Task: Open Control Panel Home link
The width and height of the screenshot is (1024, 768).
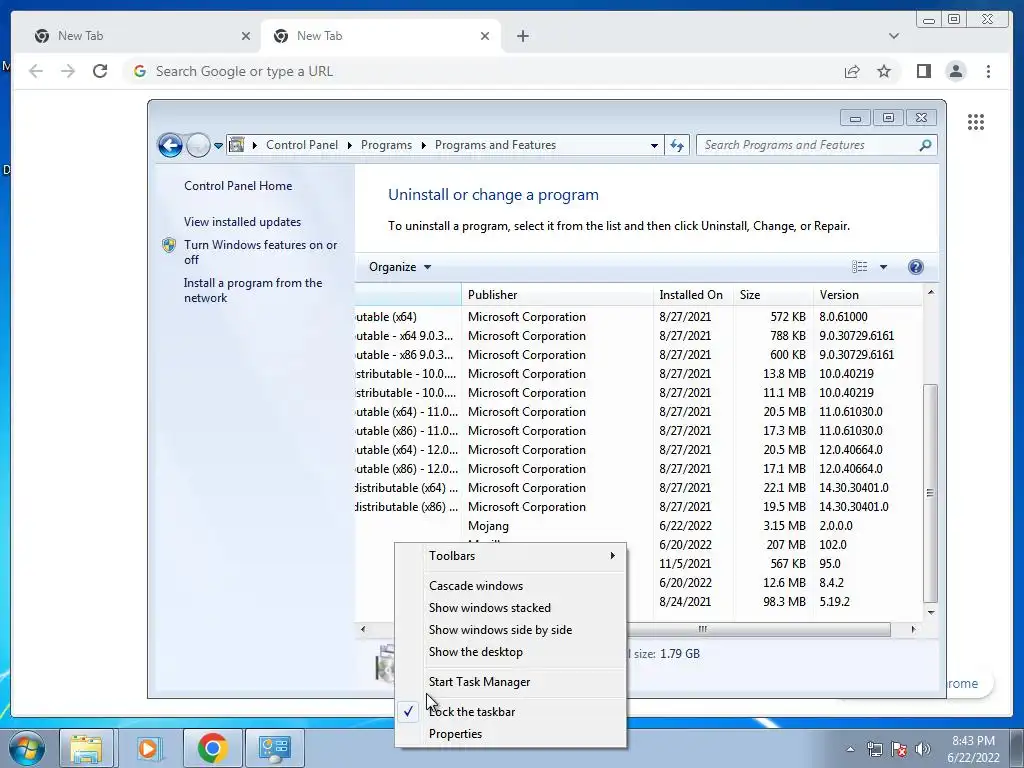Action: coord(238,185)
